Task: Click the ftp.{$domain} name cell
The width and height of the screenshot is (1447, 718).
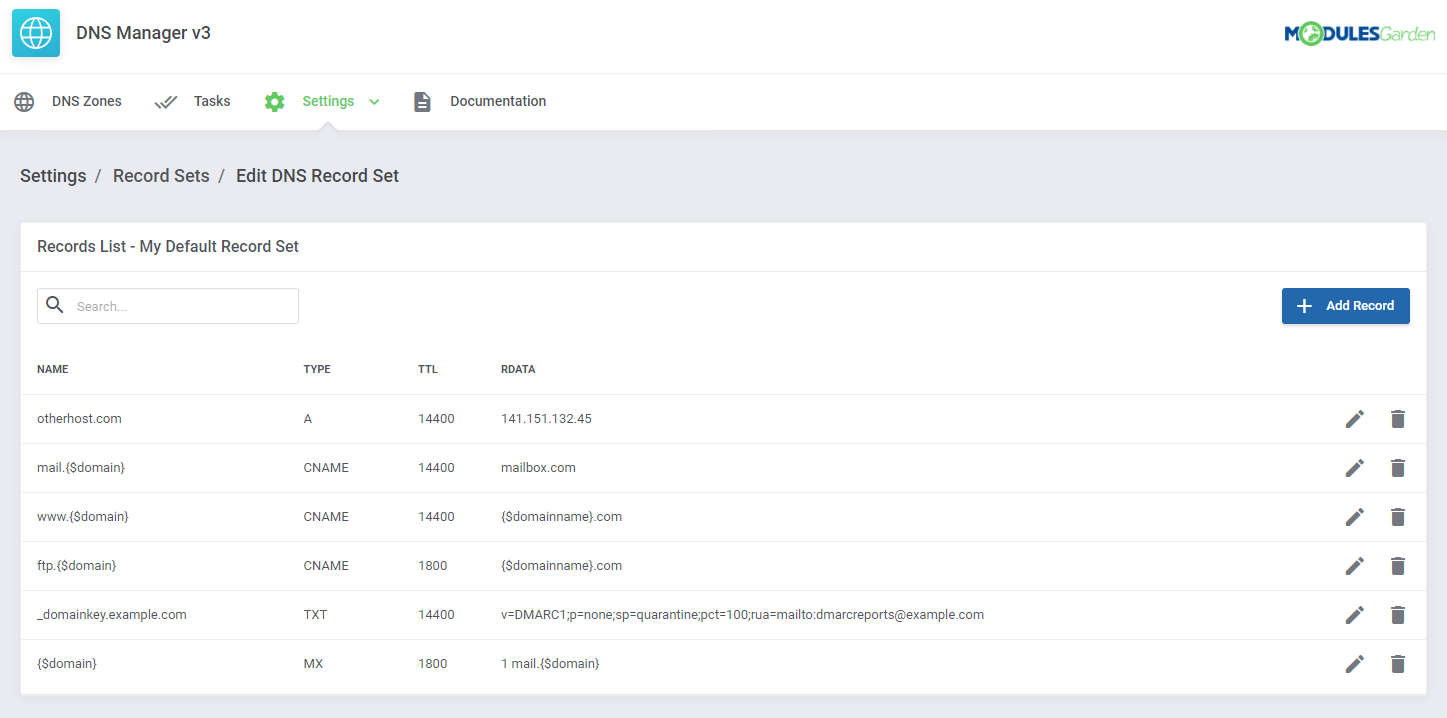Action: point(77,566)
